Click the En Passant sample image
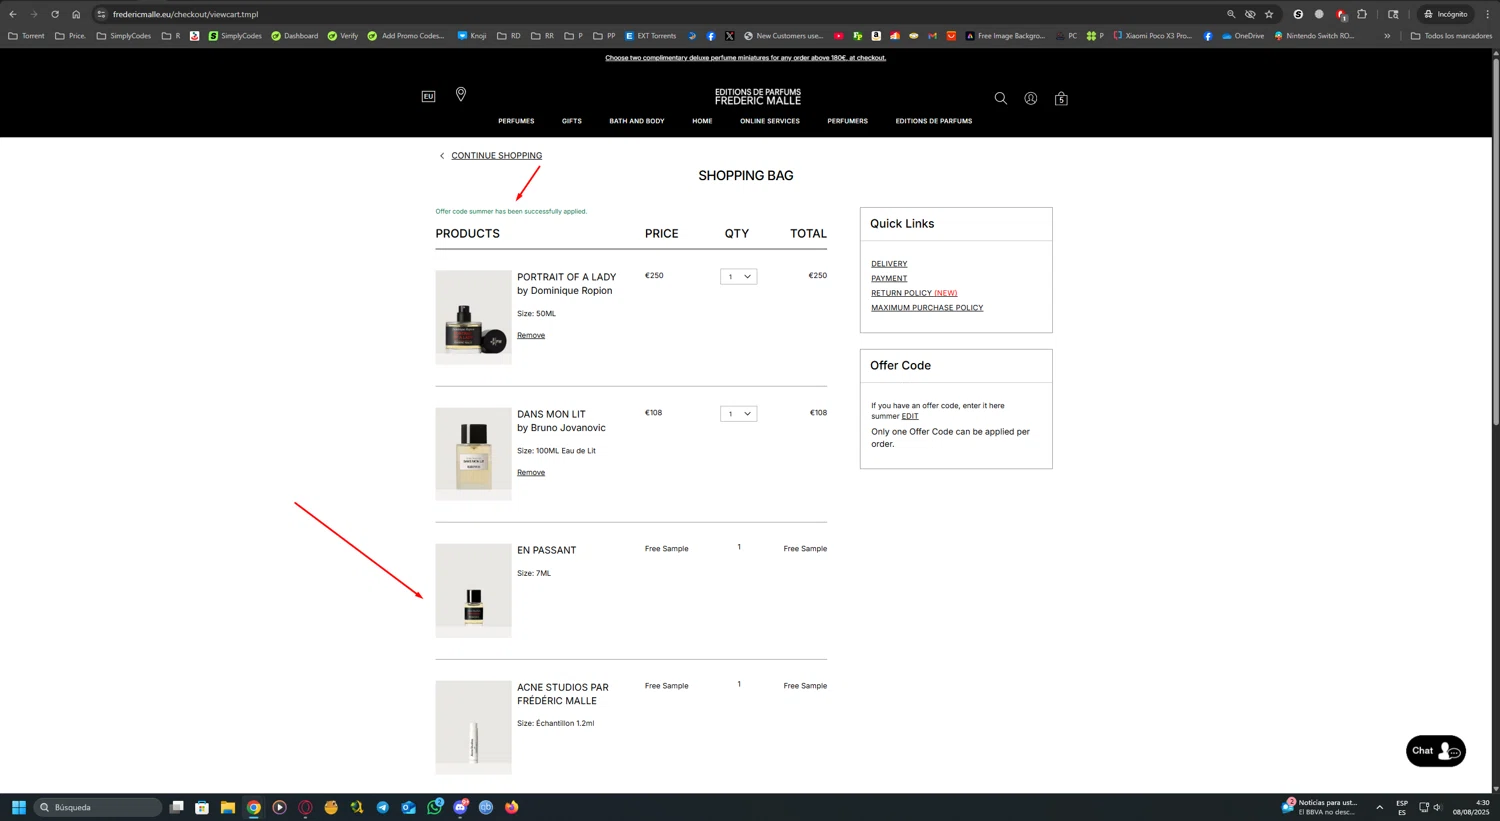Viewport: 1500px width, 821px height. (473, 591)
